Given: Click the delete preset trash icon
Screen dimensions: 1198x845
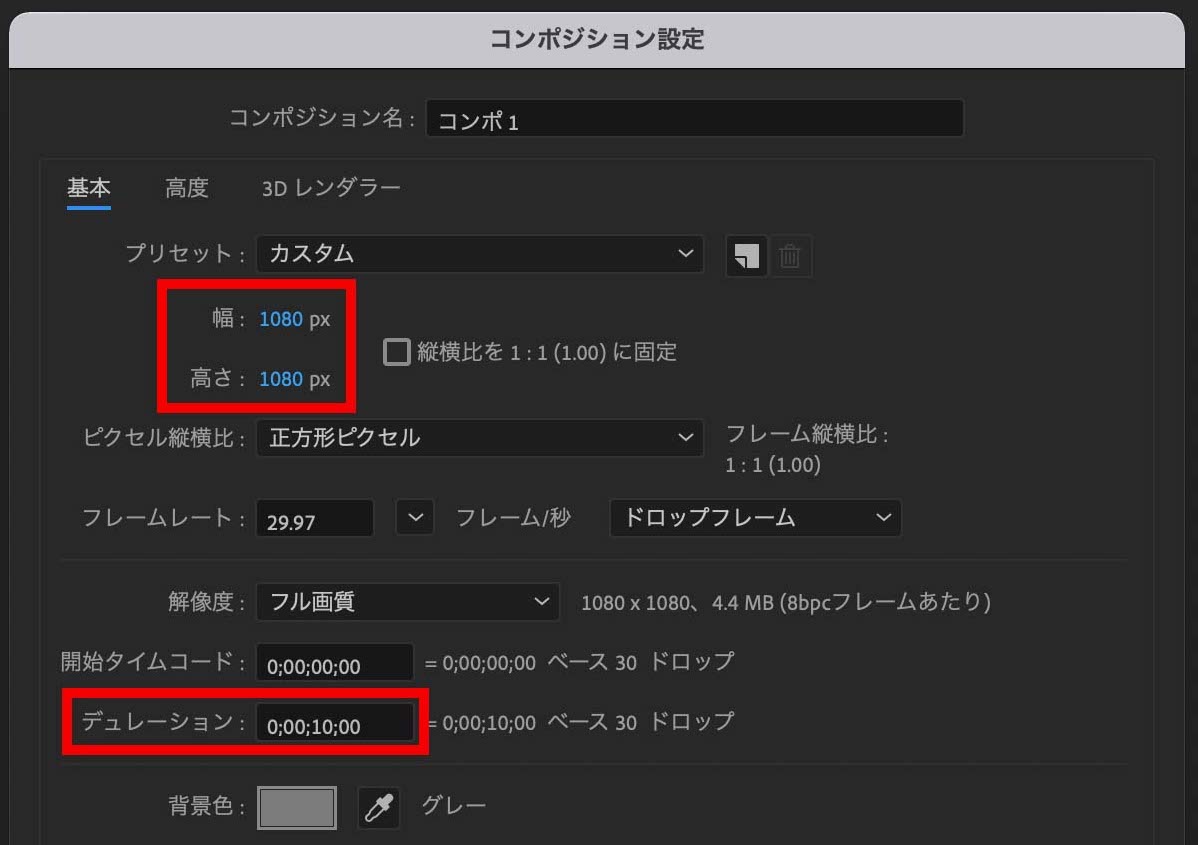Looking at the screenshot, I should [x=790, y=256].
